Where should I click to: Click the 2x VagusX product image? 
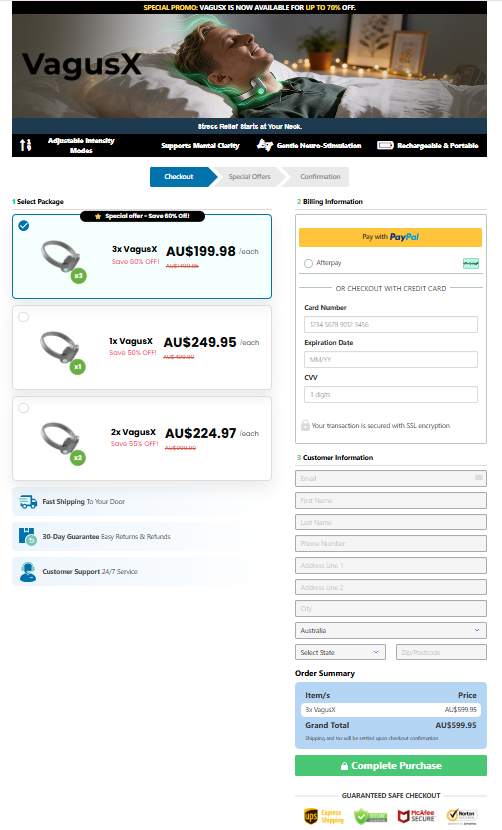coord(60,438)
